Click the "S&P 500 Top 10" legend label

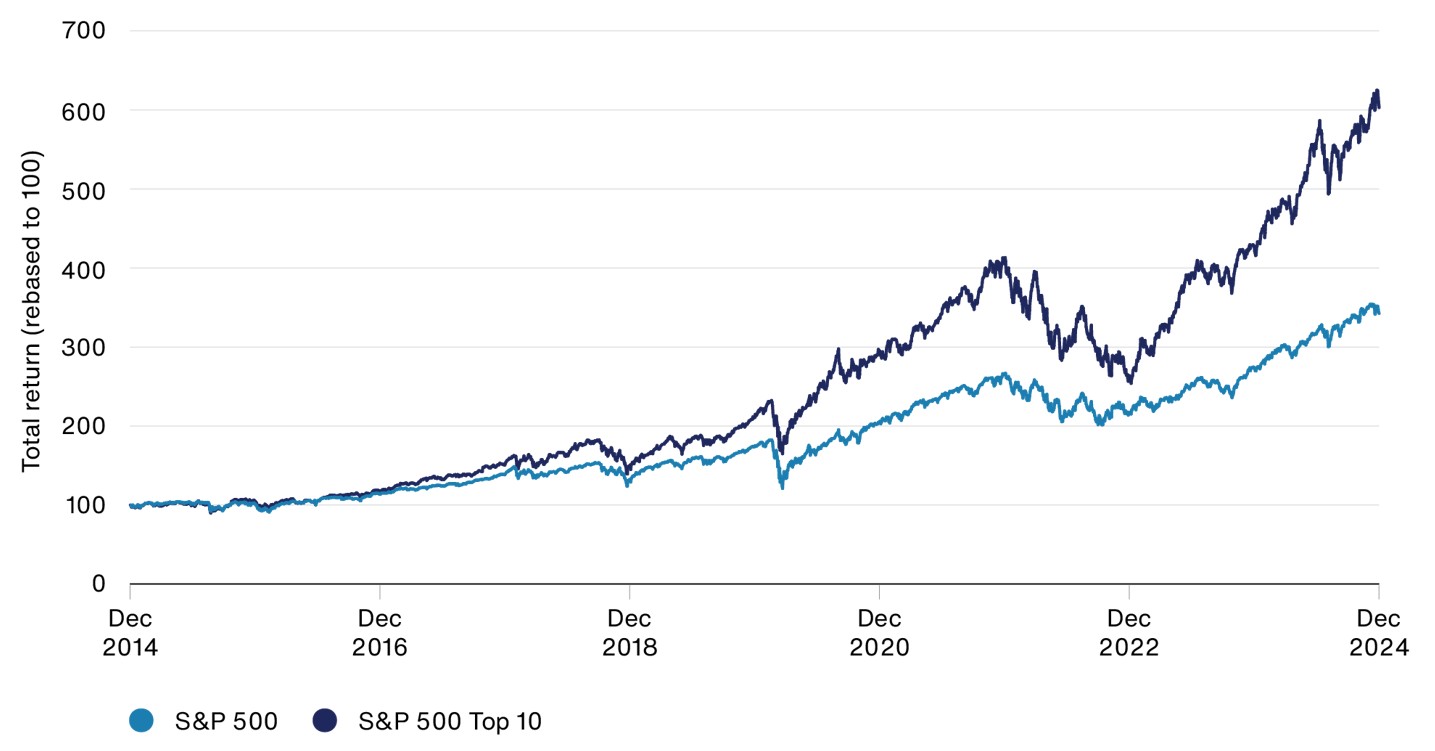tap(450, 720)
